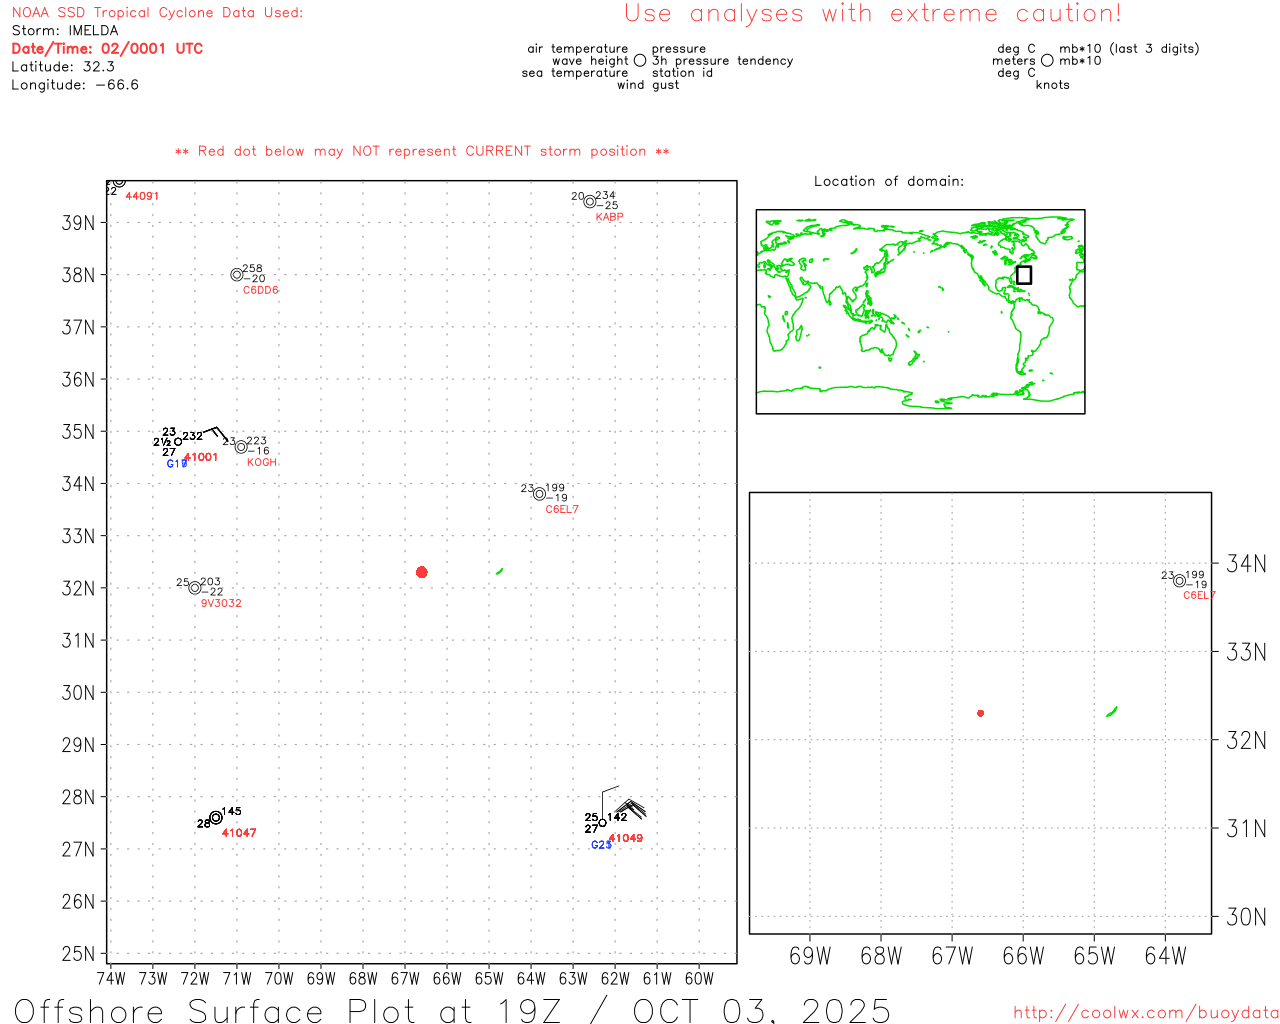Click the blue 'G23' gust label

click(601, 845)
